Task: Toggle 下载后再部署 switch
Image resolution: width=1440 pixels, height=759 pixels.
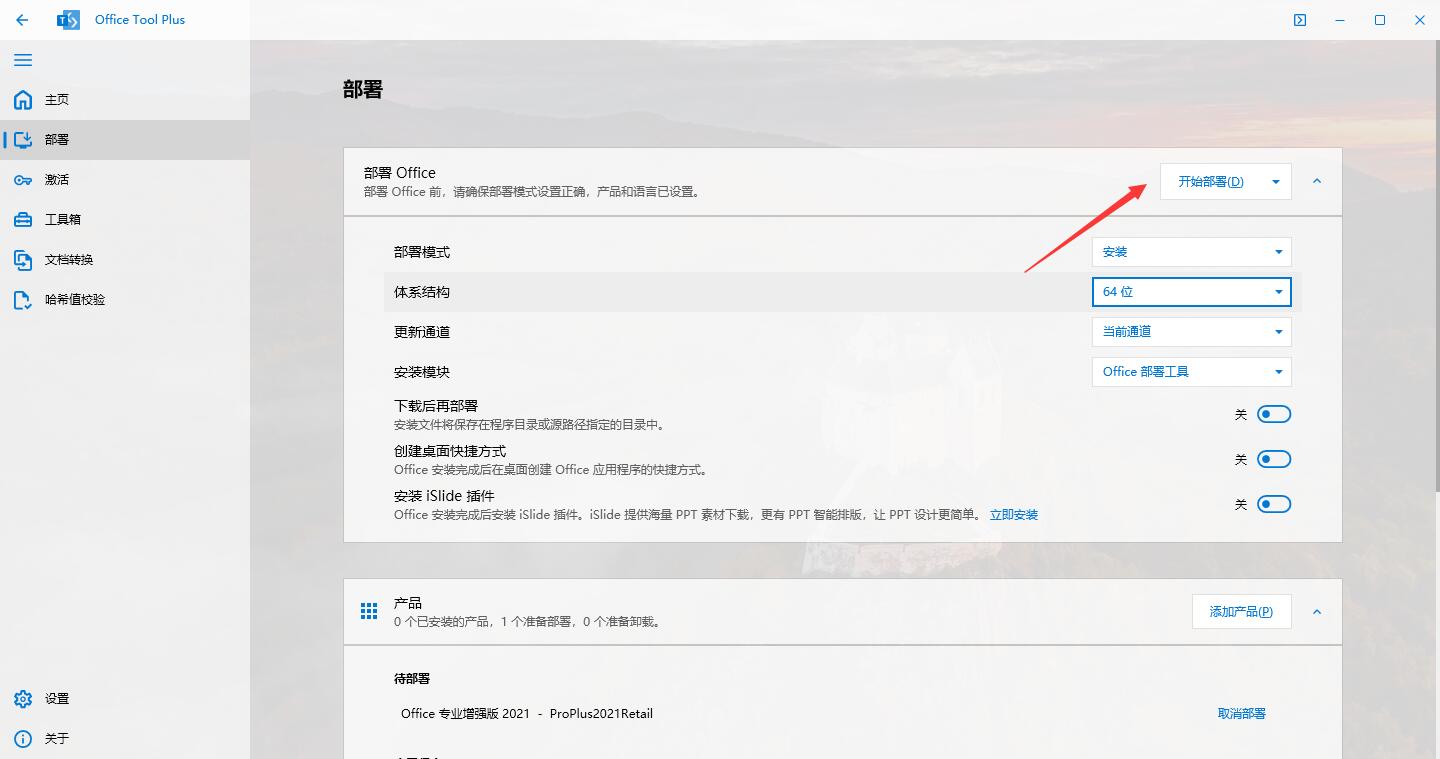Action: pyautogui.click(x=1274, y=414)
